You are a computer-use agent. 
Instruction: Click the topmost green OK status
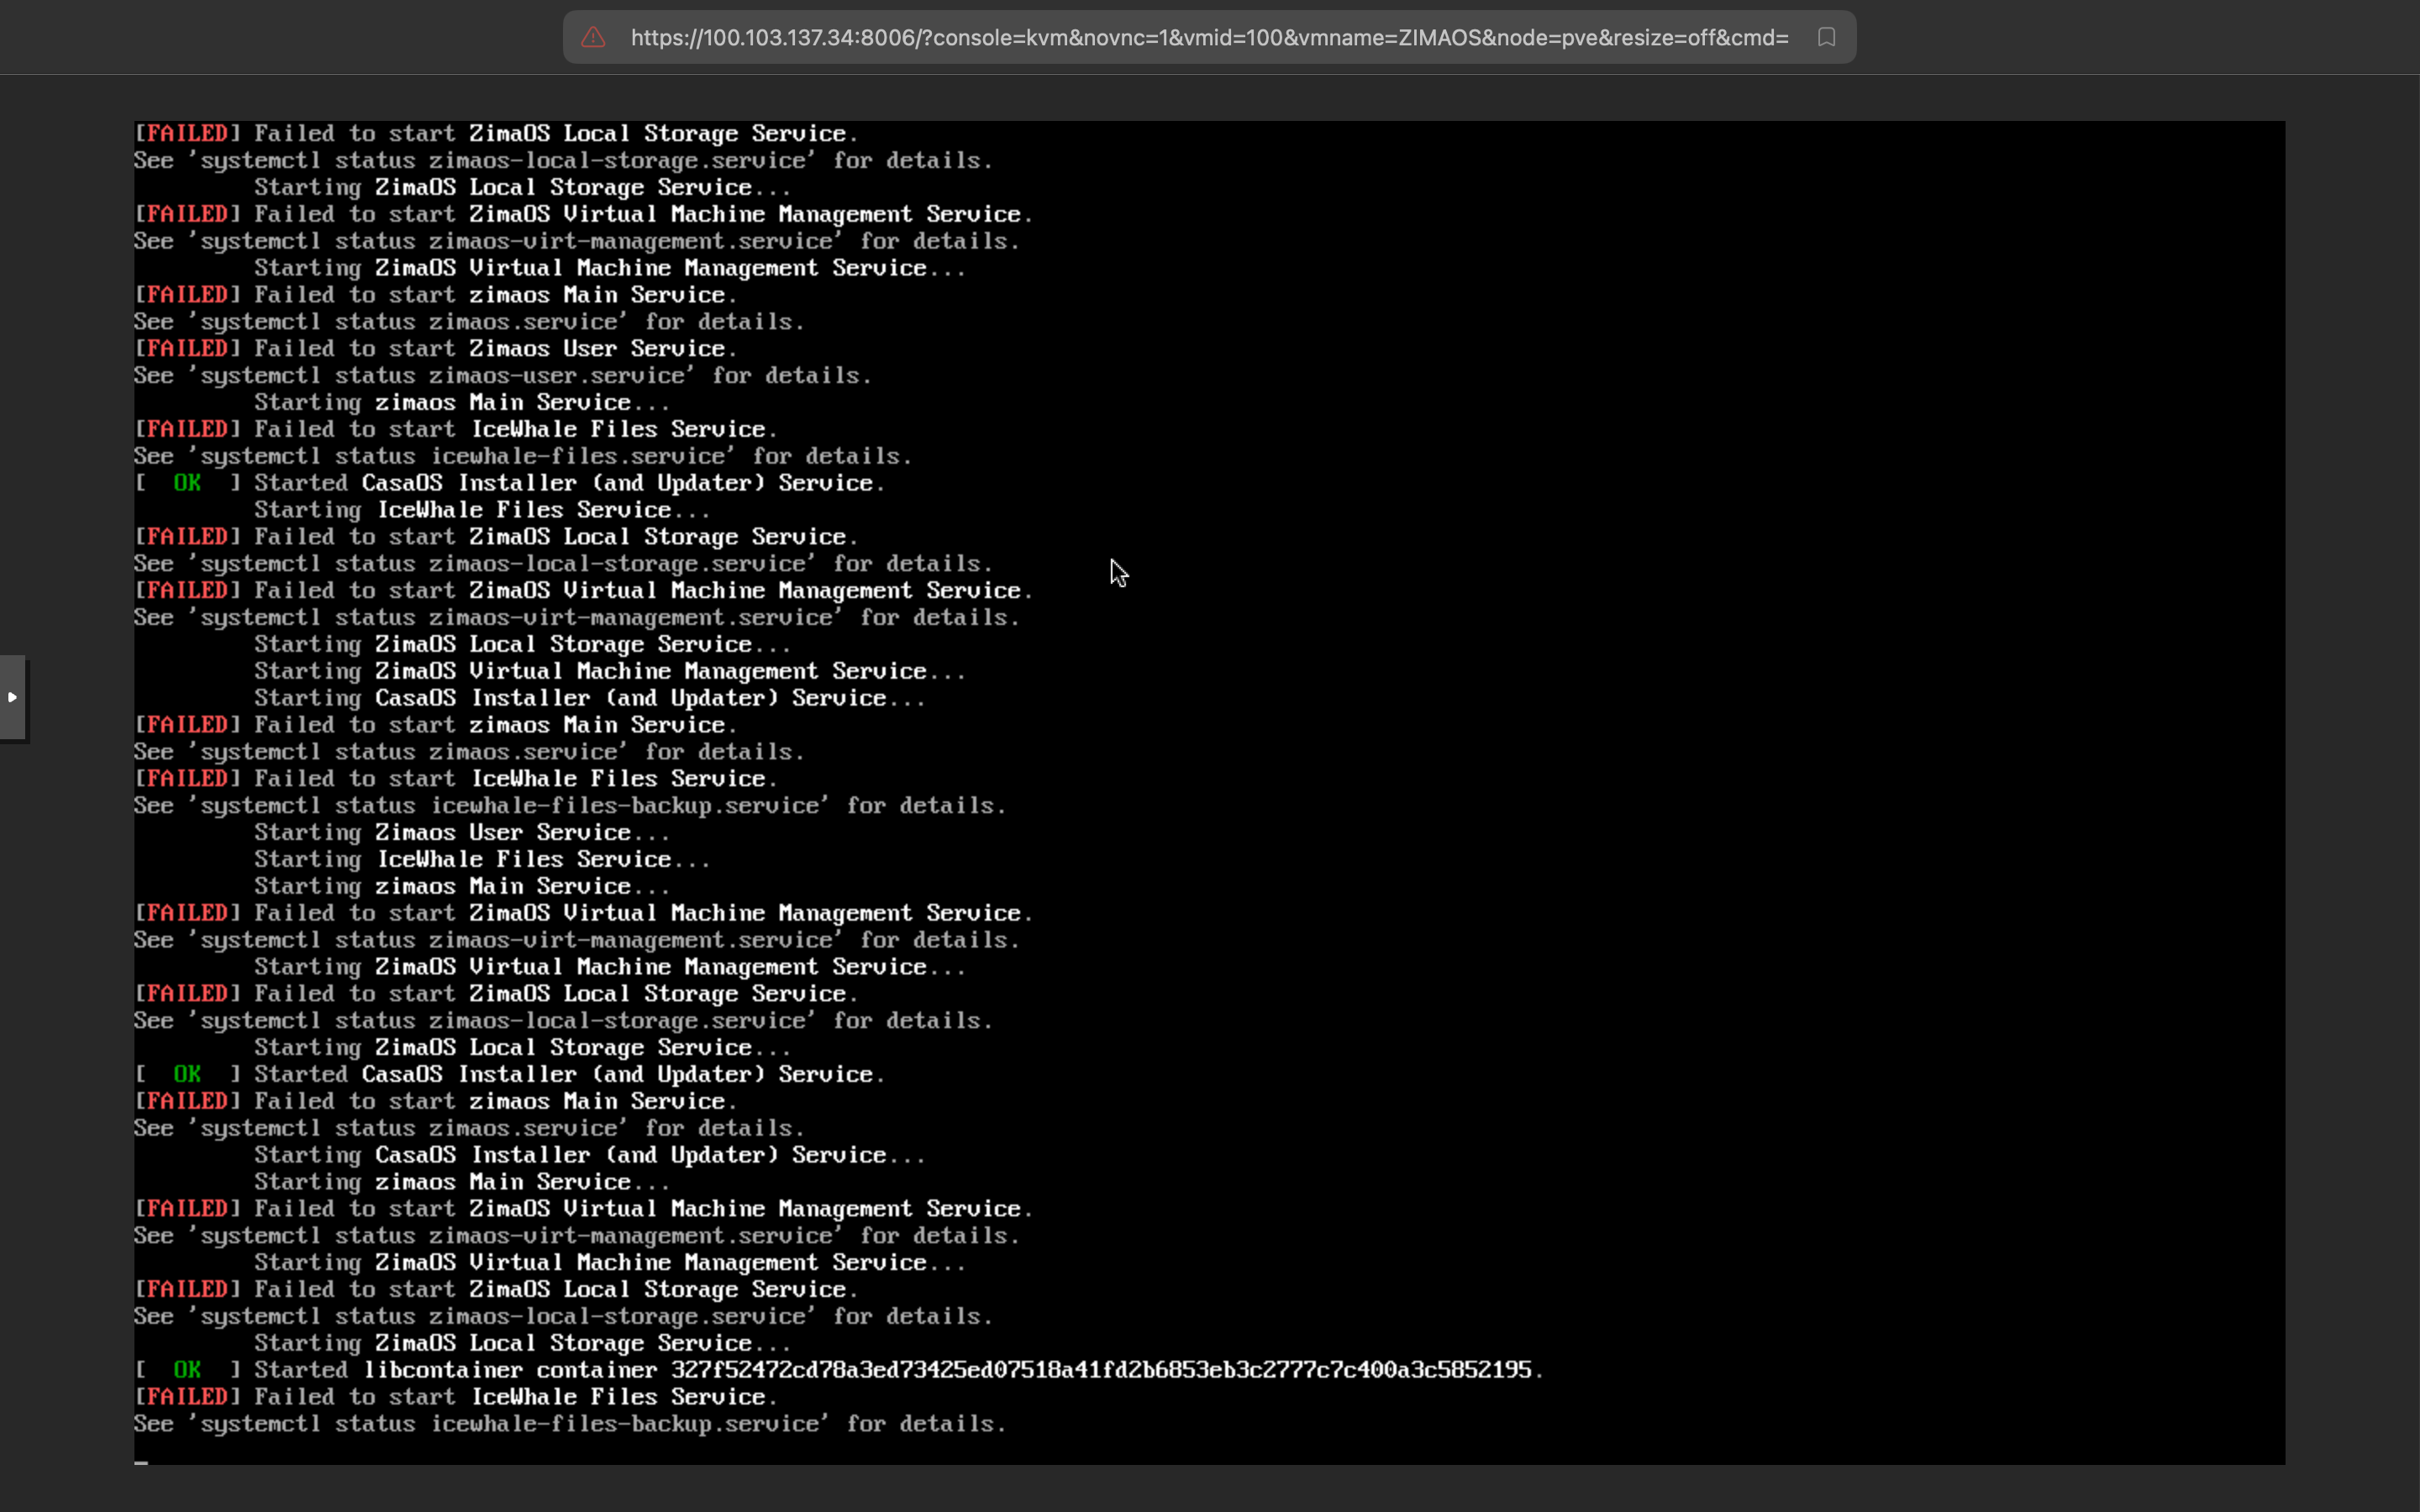coord(187,483)
